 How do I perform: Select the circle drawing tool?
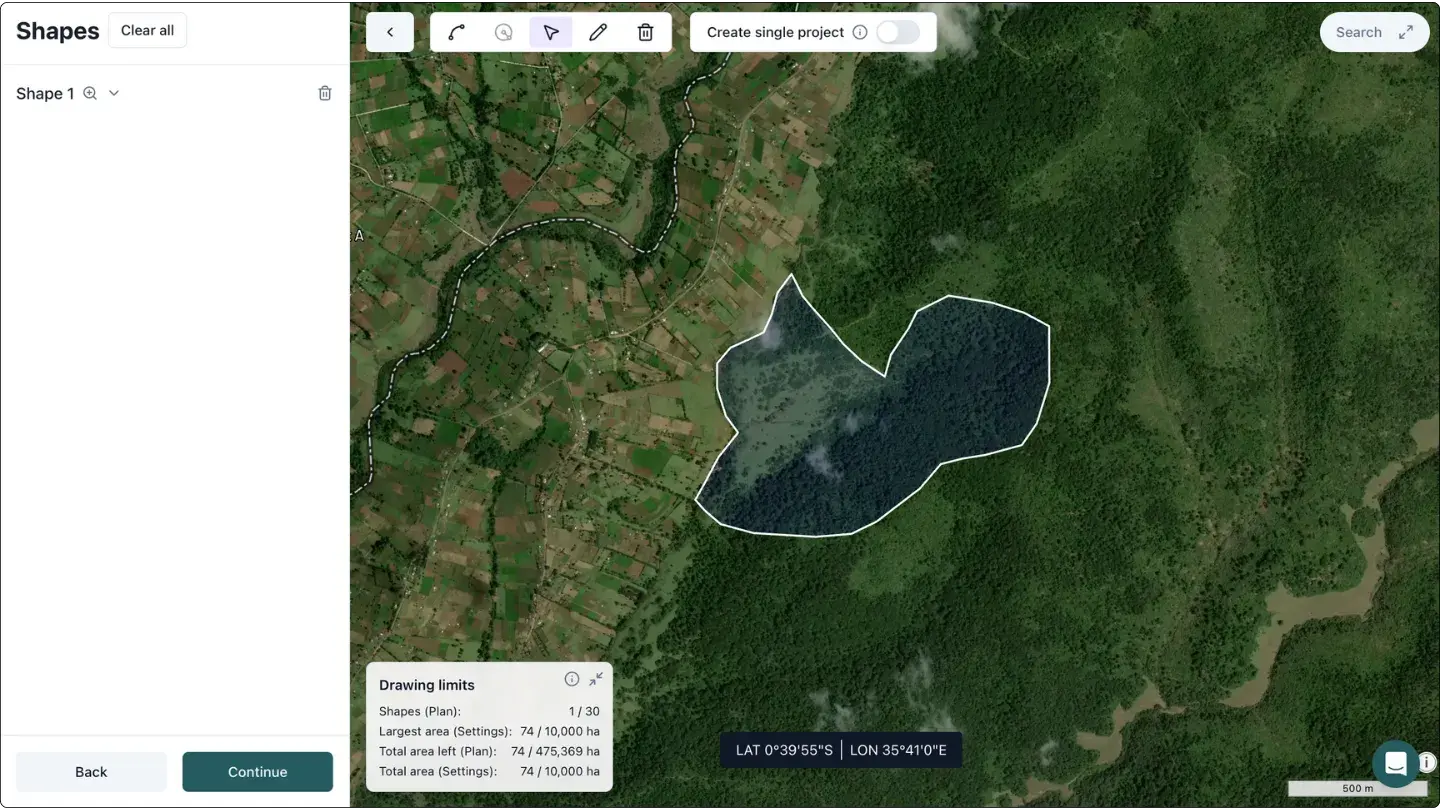click(504, 32)
